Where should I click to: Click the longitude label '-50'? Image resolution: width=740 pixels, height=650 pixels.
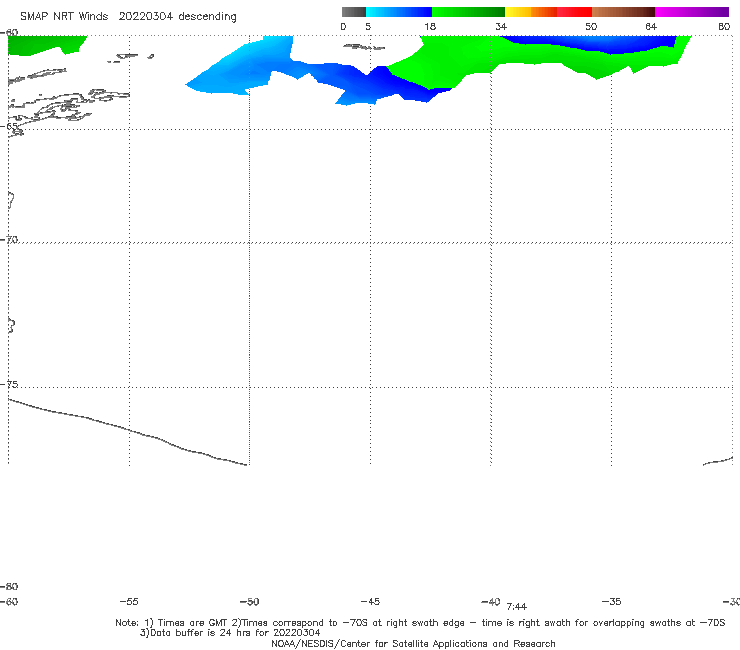(249, 602)
